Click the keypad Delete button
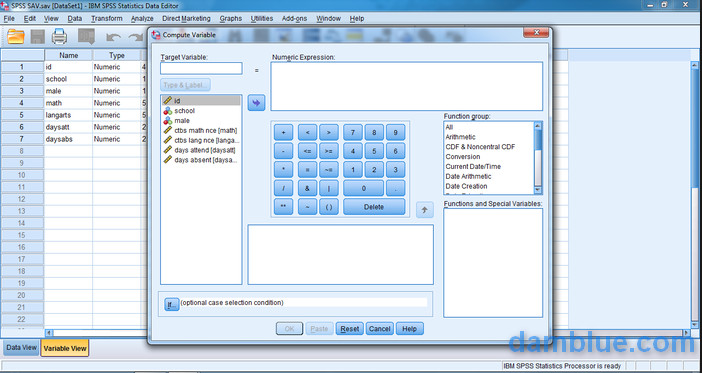Viewport: 702px width, 373px height. [374, 207]
